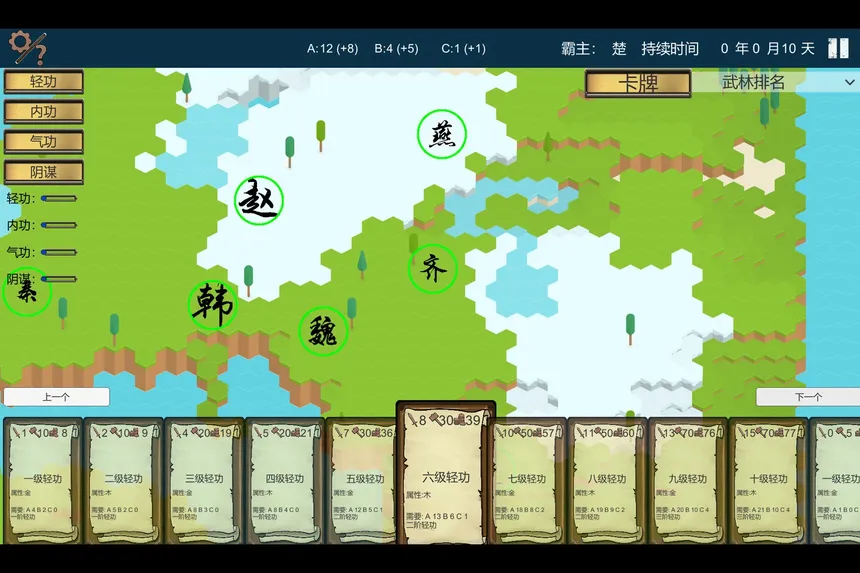Image resolution: width=860 pixels, height=573 pixels.
Task: Select the 秦 state marker on the map
Action: click(27, 291)
